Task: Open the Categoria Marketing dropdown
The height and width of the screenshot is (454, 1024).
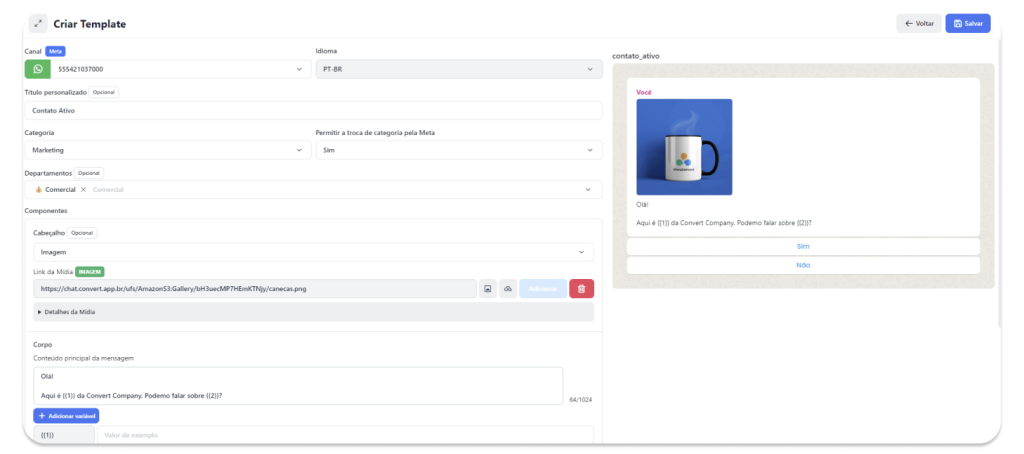Action: tap(168, 150)
